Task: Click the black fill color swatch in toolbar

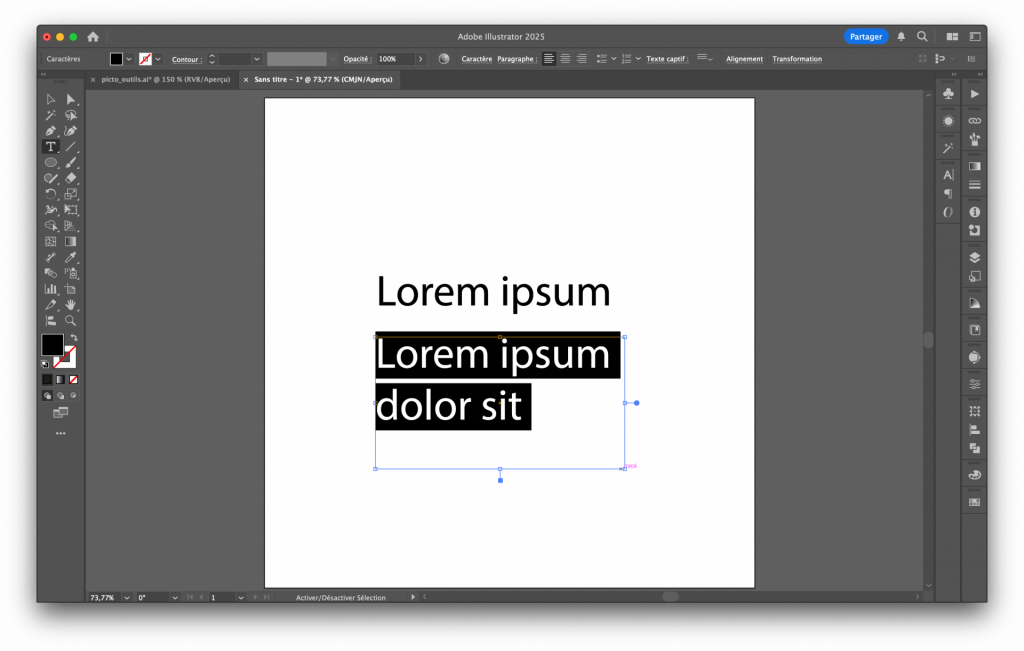Action: (52, 345)
